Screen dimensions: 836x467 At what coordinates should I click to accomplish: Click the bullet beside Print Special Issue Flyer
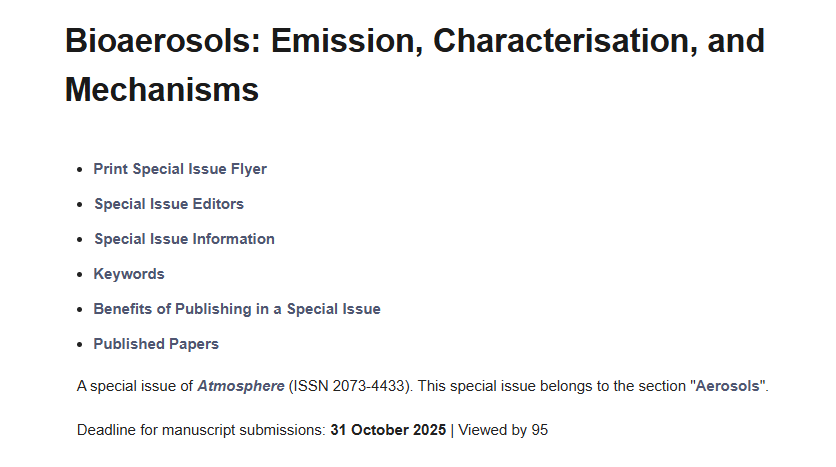click(x=80, y=170)
